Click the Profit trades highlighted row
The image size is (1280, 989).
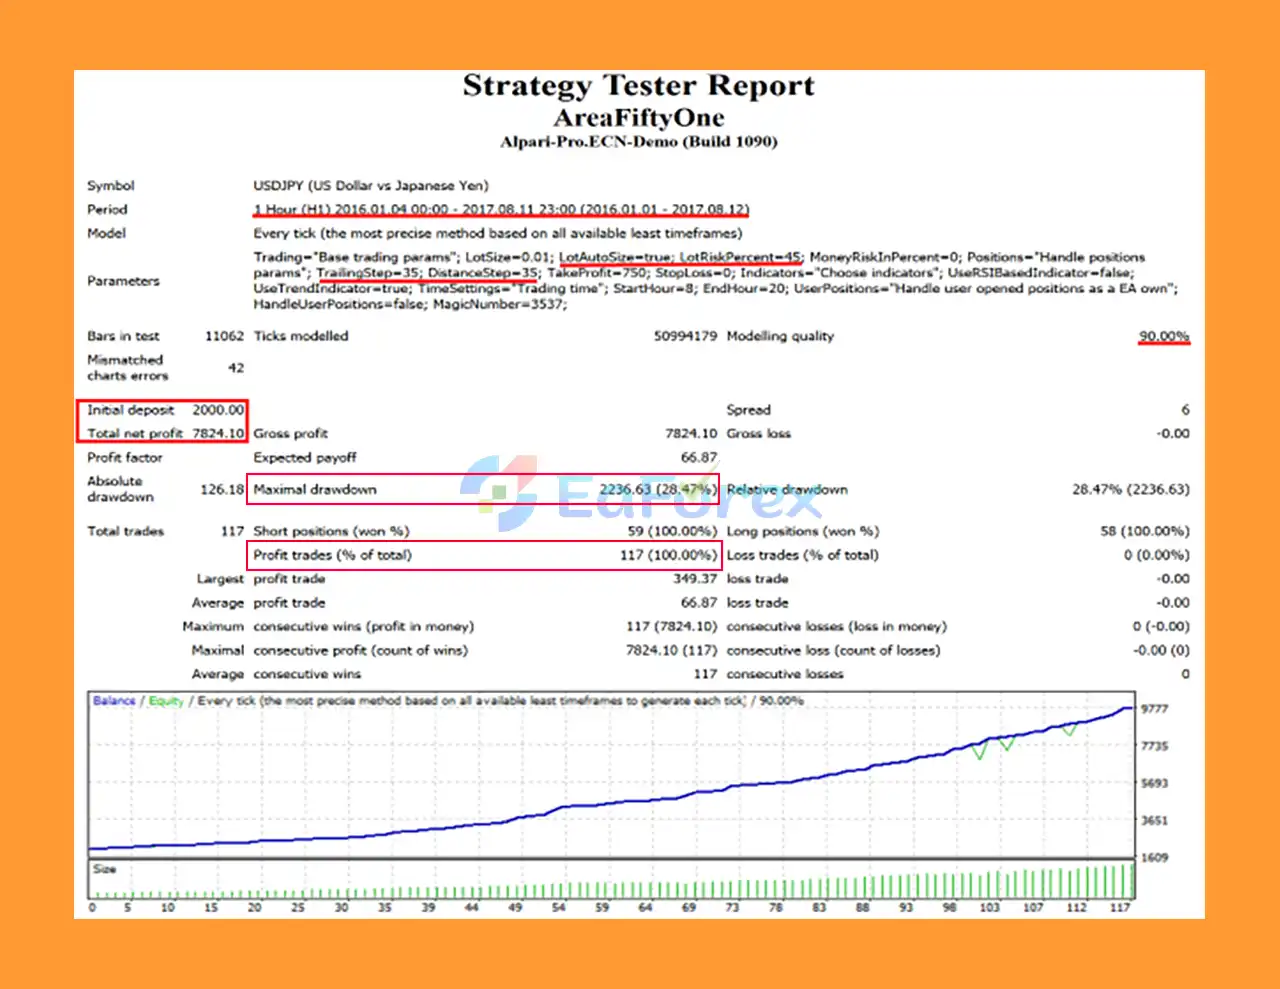pyautogui.click(x=483, y=555)
